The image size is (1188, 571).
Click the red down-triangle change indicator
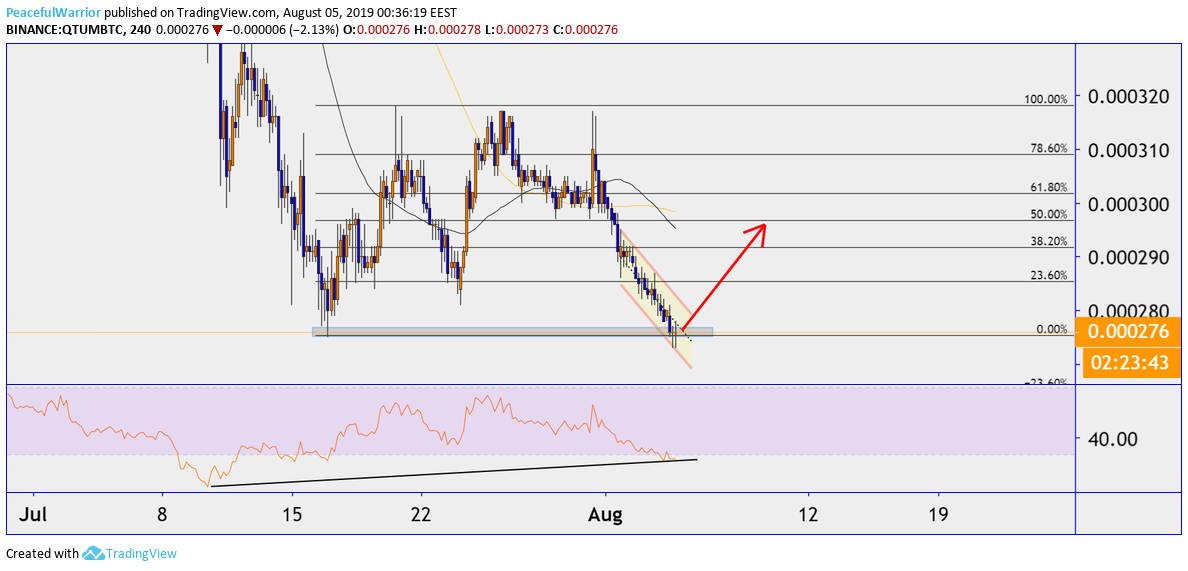217,30
